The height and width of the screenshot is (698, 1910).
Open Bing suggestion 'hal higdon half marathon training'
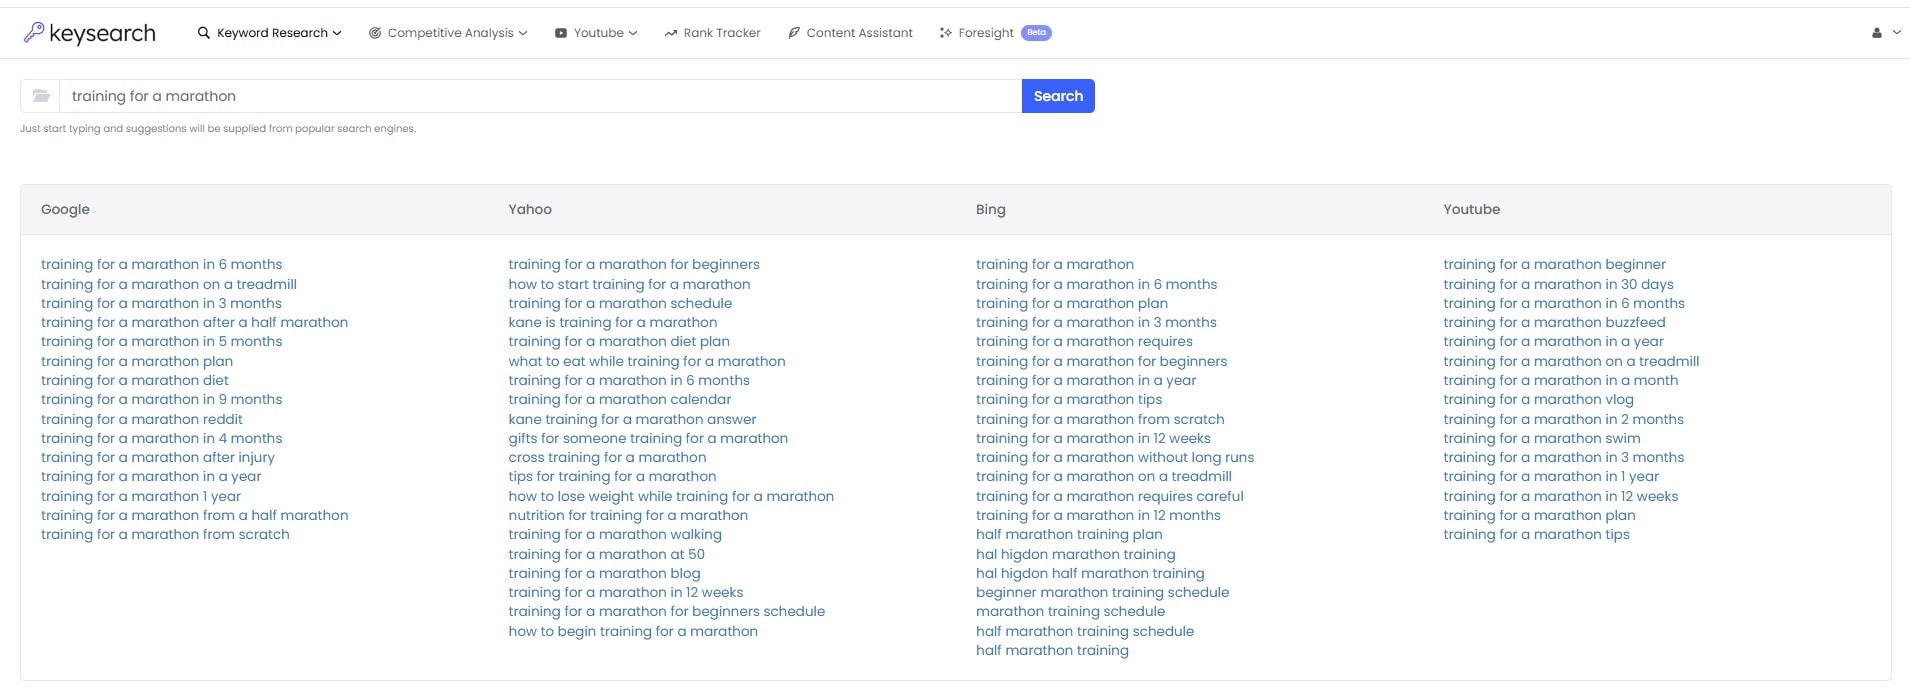[x=1090, y=573]
